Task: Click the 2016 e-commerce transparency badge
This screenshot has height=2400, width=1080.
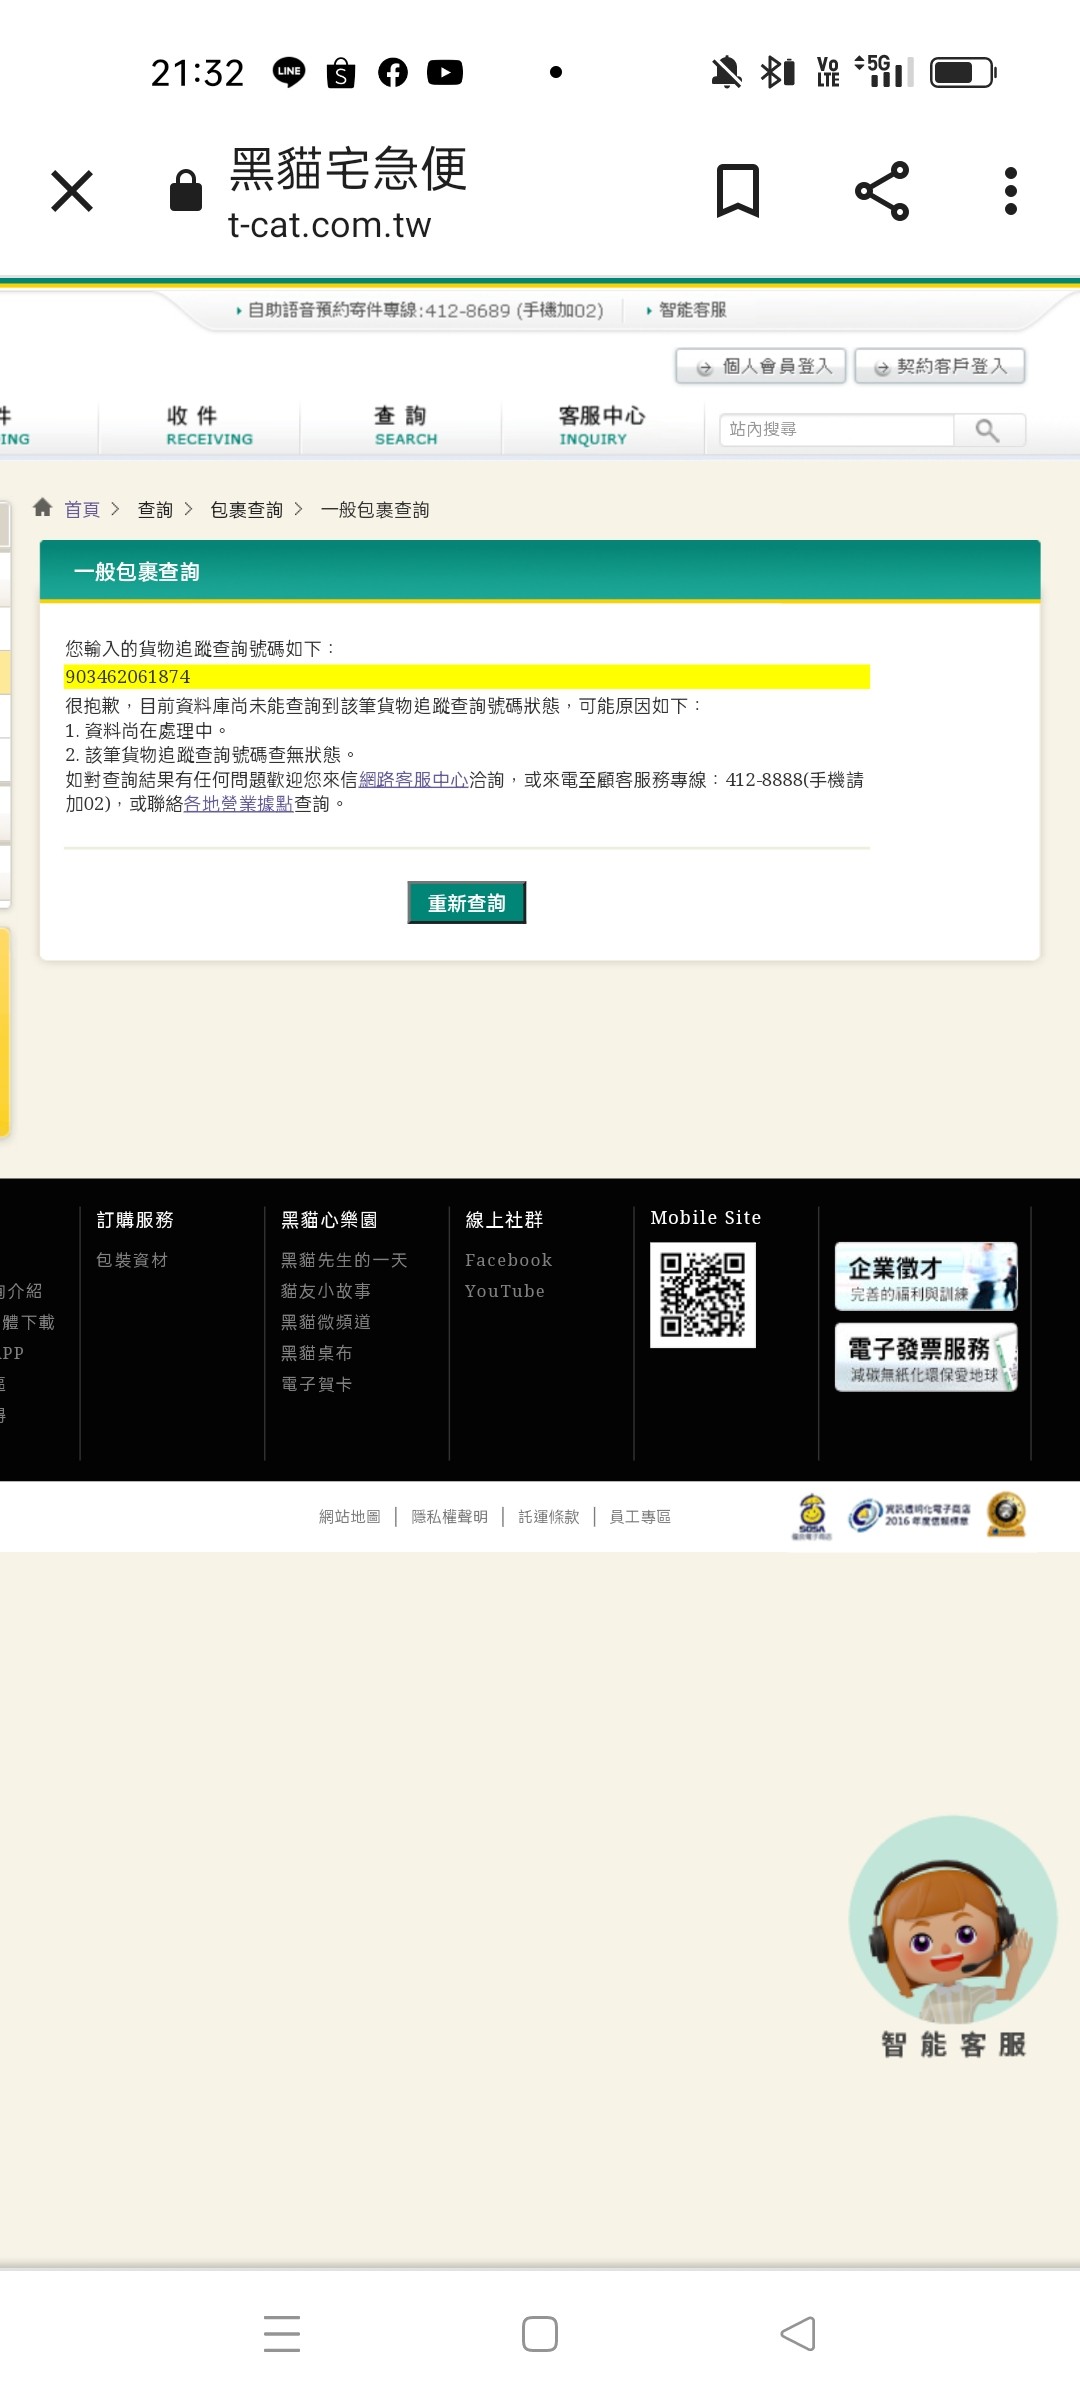Action: (909, 1516)
